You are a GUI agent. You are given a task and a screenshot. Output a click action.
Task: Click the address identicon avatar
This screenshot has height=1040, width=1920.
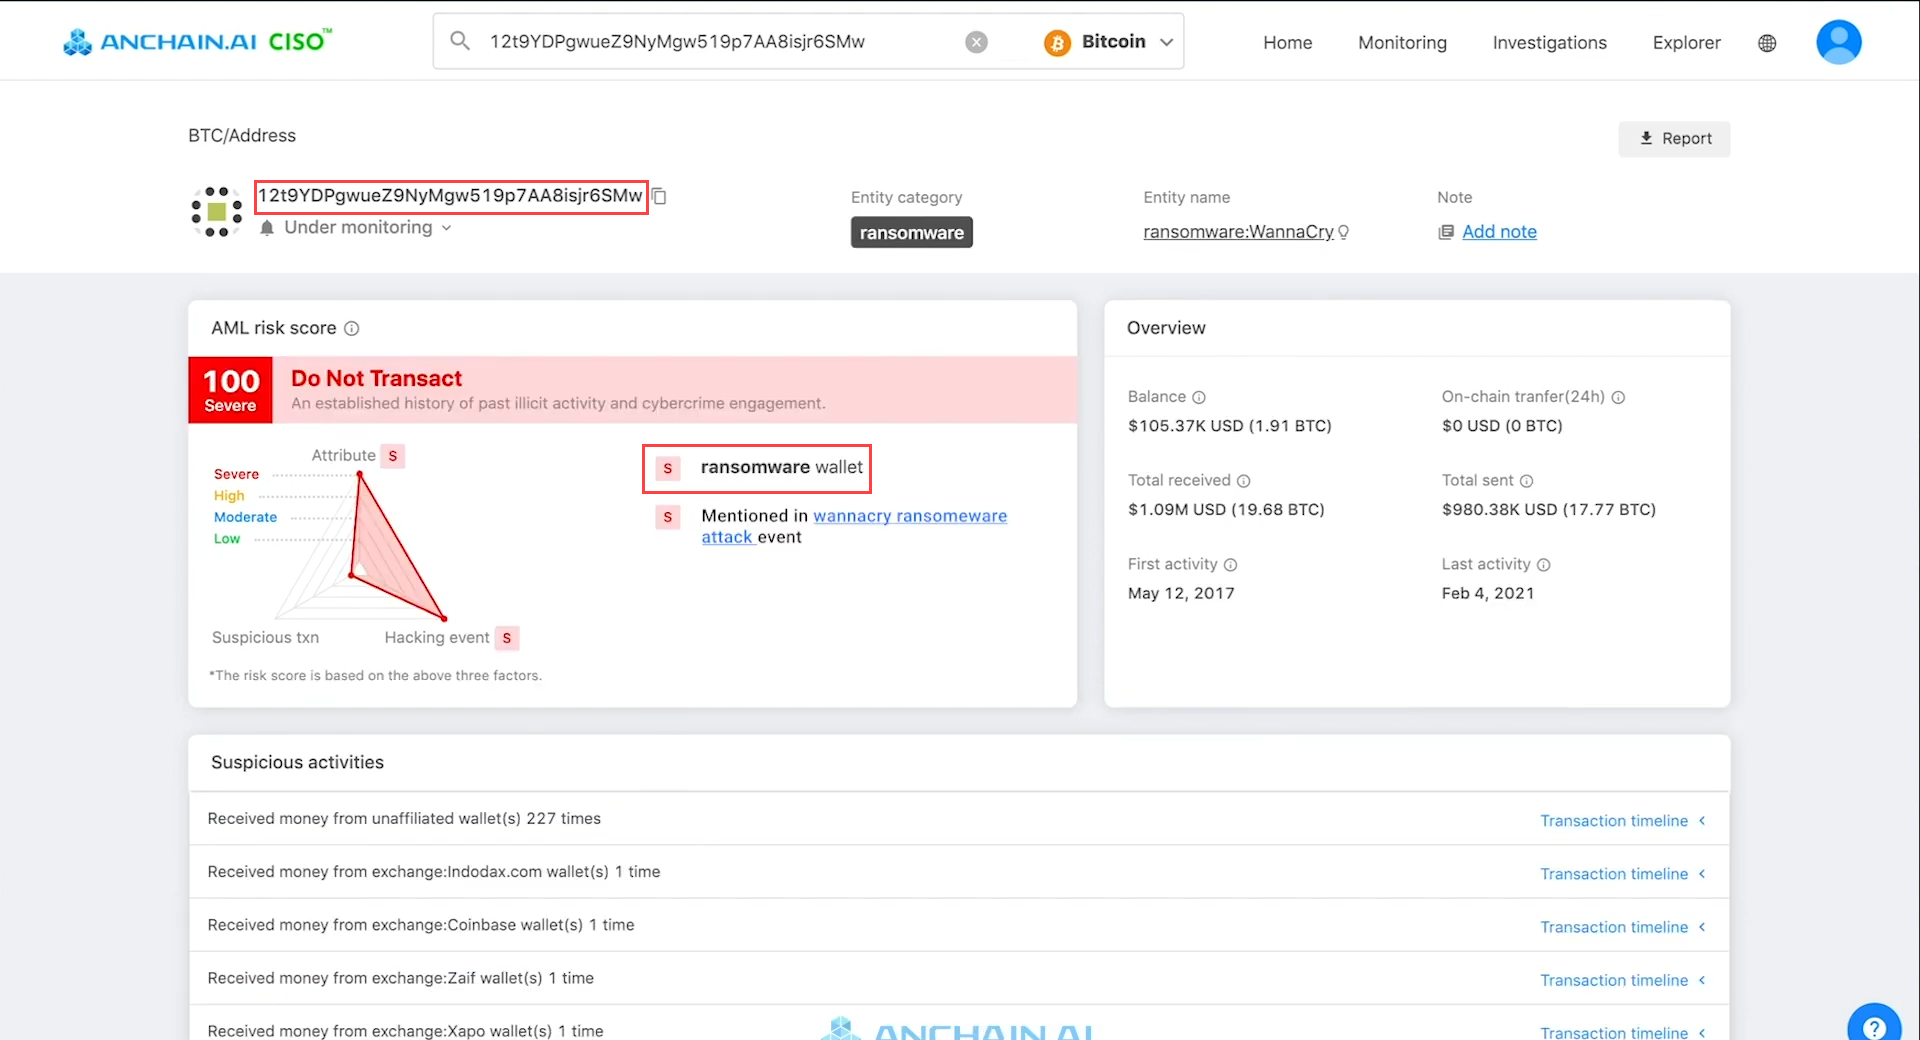[x=216, y=211]
